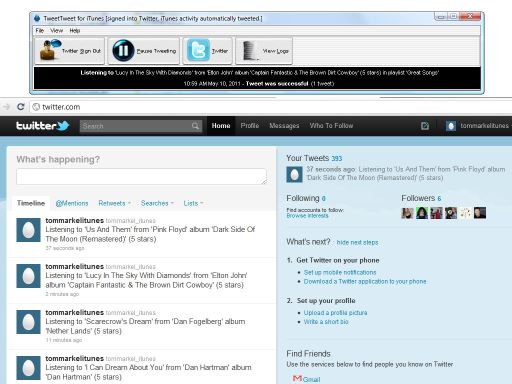Click tommarkelitunes name on Us And Them tweet
The height and width of the screenshot is (384, 512).
pyautogui.click(x=75, y=221)
